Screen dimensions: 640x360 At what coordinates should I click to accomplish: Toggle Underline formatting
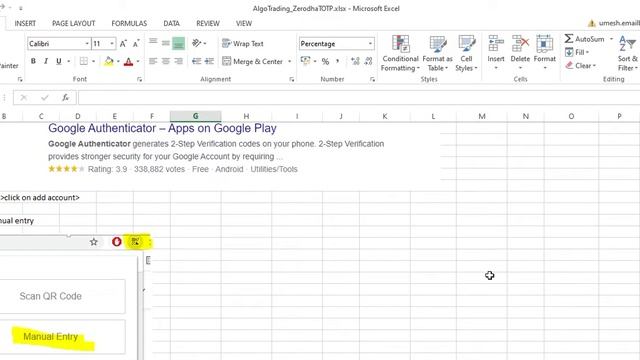coord(59,61)
